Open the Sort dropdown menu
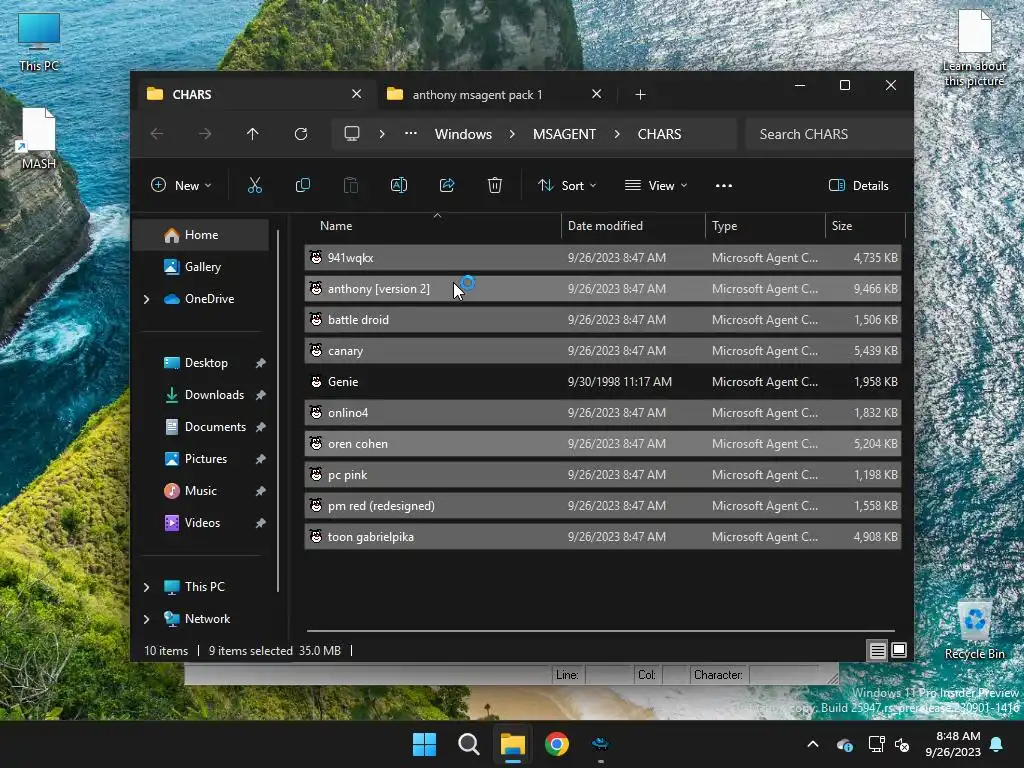1024x768 pixels. coord(567,185)
